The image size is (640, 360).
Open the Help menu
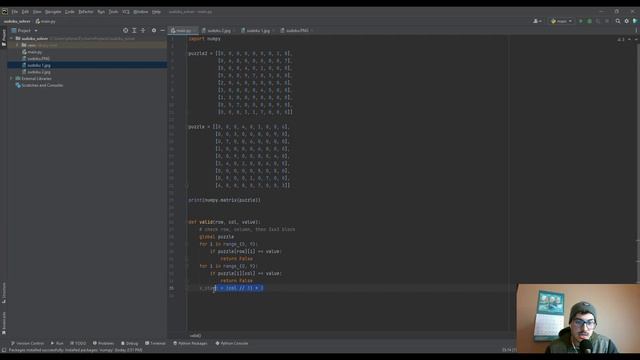pos(156,12)
